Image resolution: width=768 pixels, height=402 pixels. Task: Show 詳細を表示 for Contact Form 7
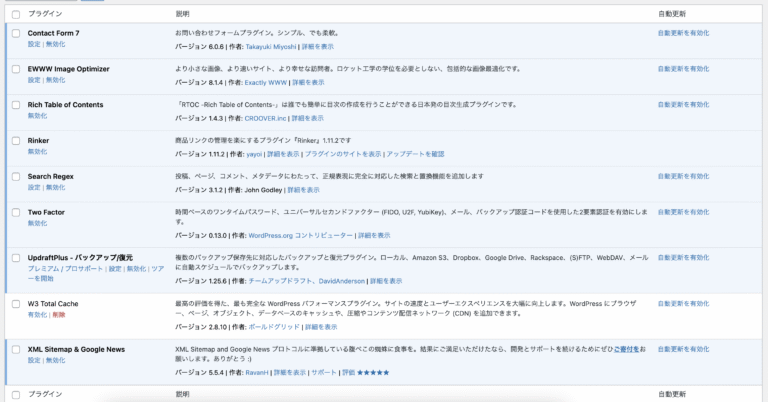pyautogui.click(x=317, y=47)
